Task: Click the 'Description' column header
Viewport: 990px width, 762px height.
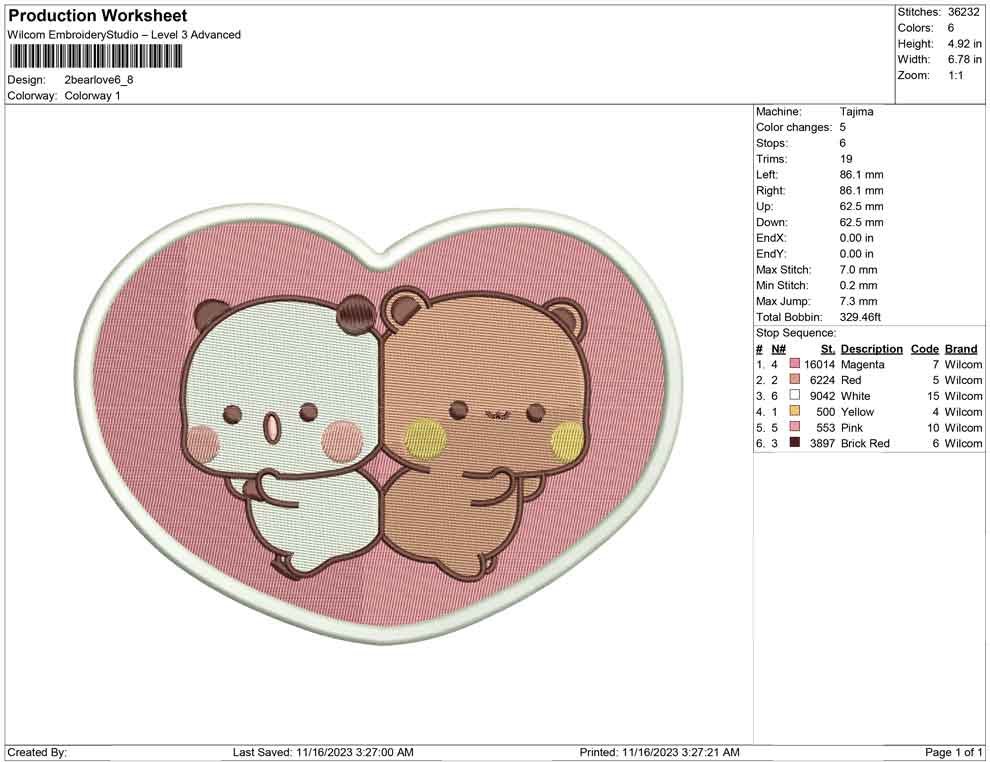Action: tap(872, 349)
